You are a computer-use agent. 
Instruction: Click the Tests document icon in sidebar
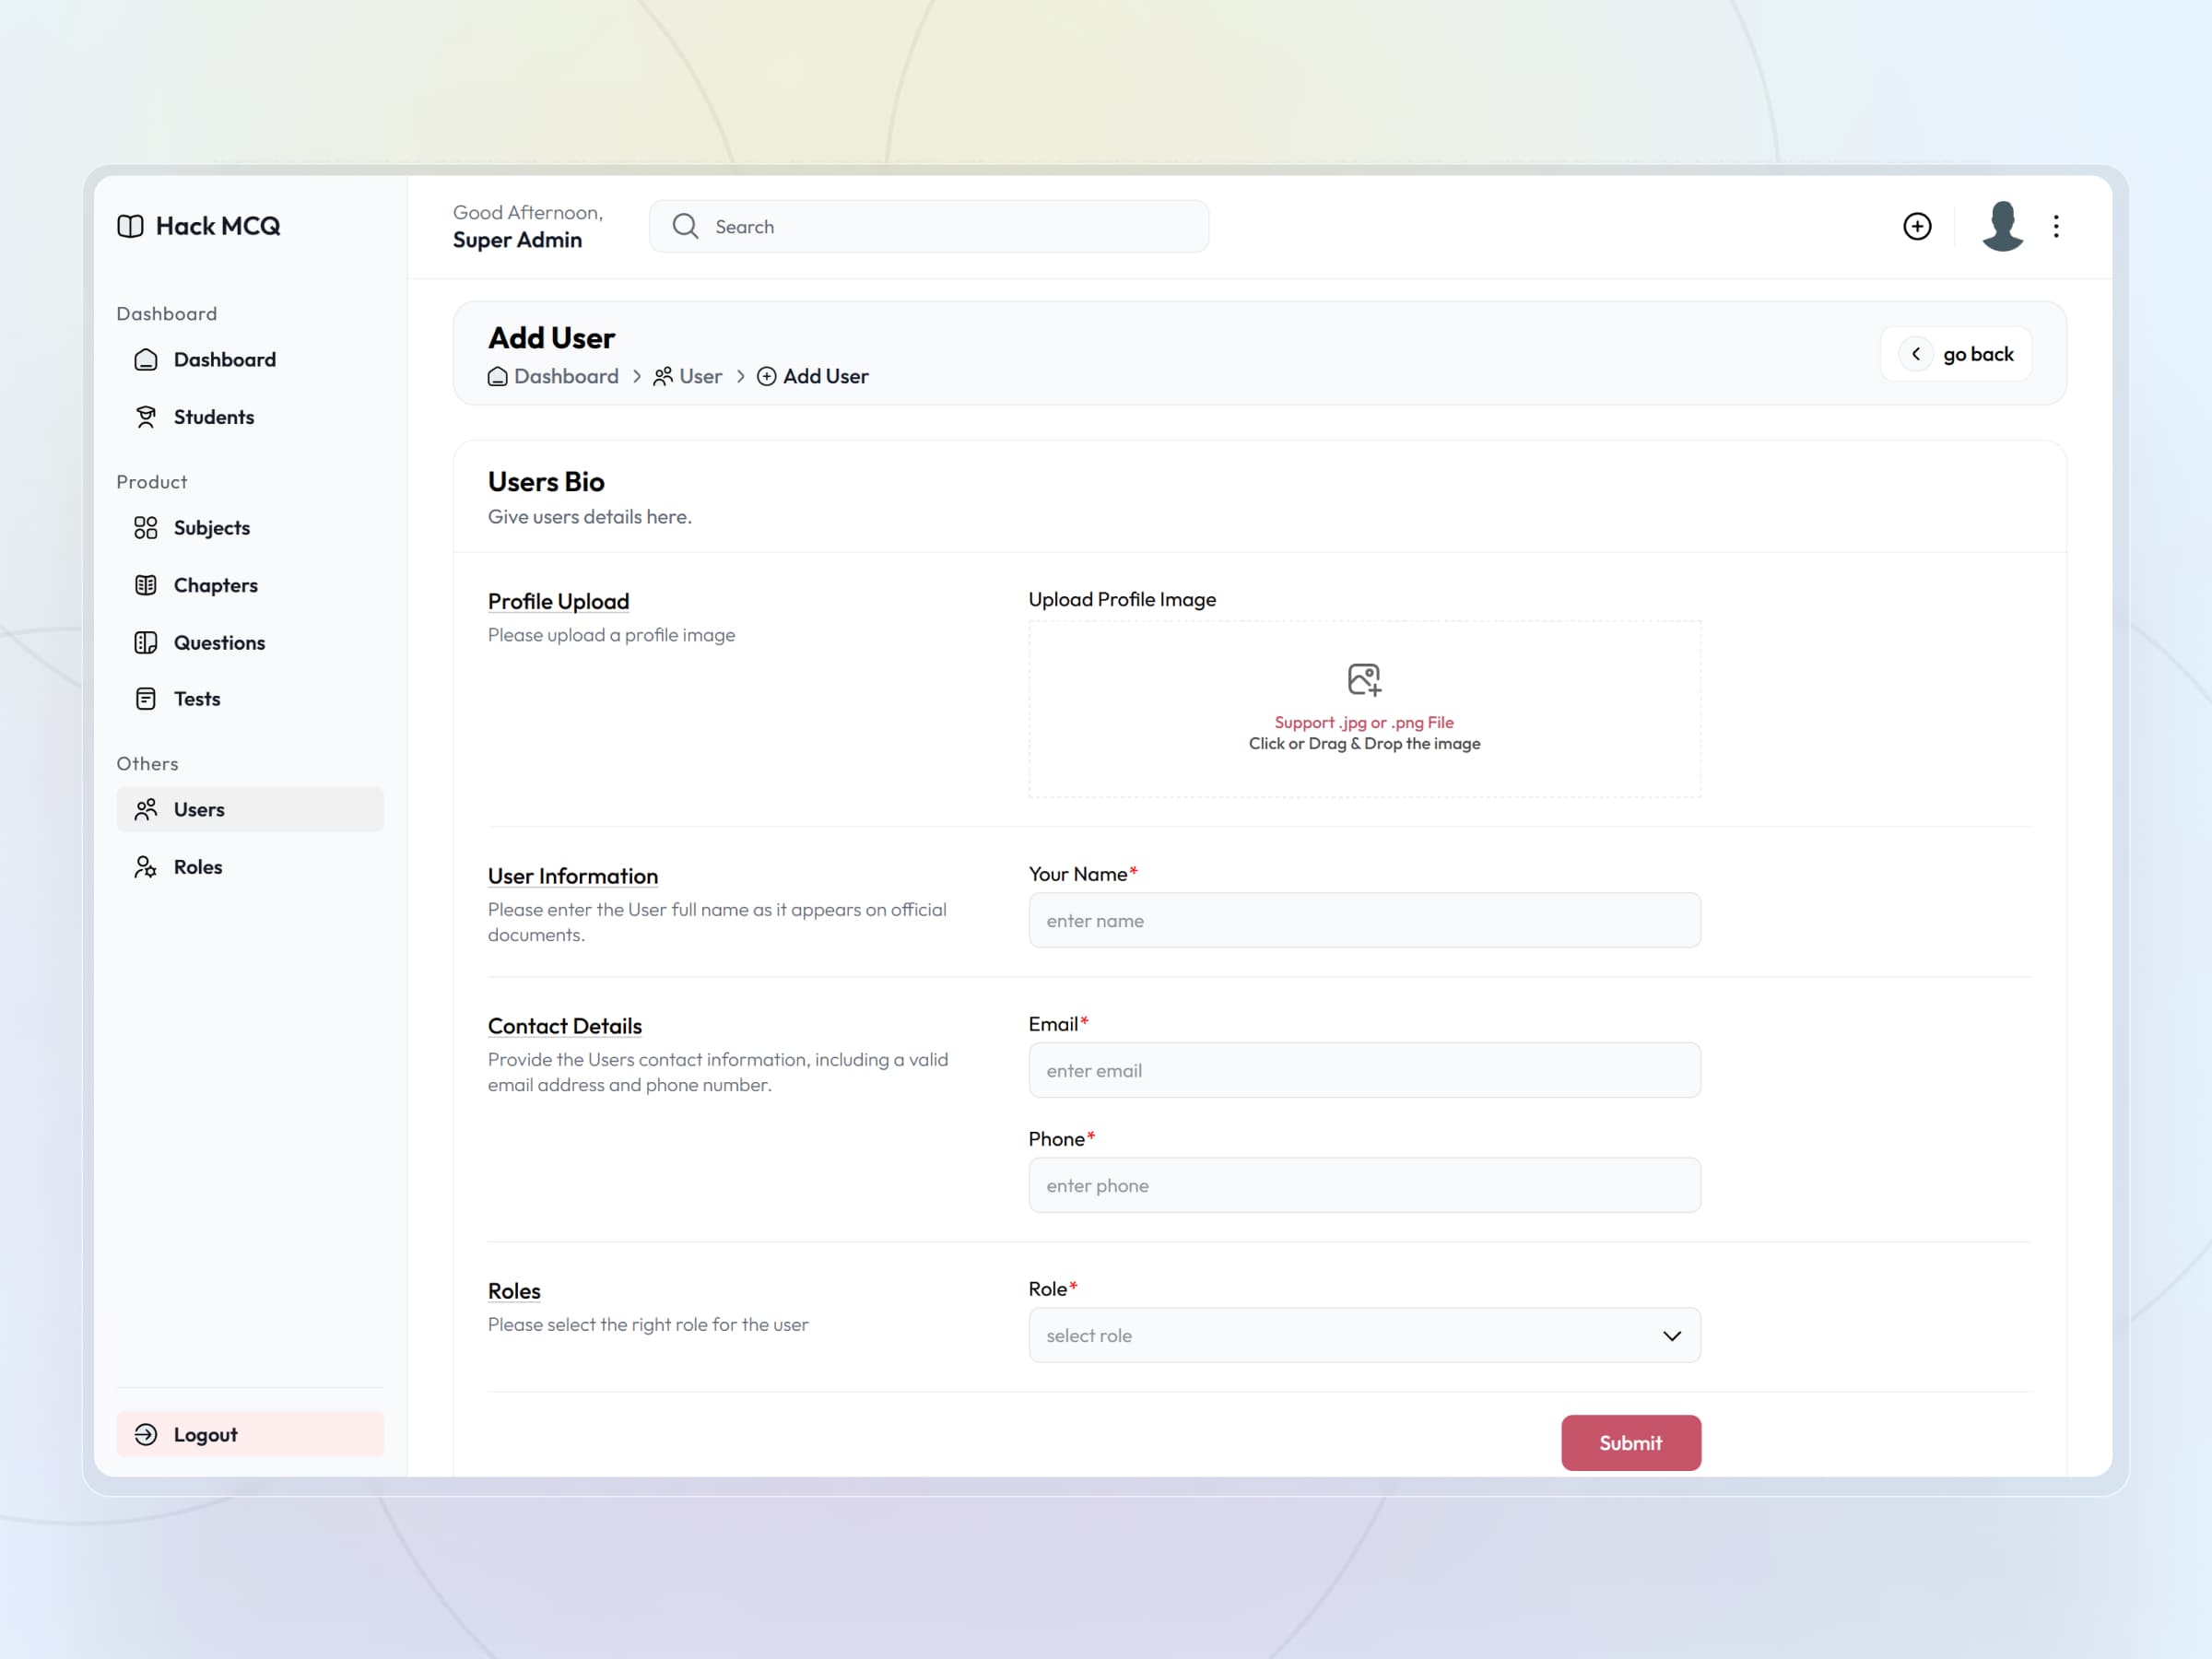[146, 699]
